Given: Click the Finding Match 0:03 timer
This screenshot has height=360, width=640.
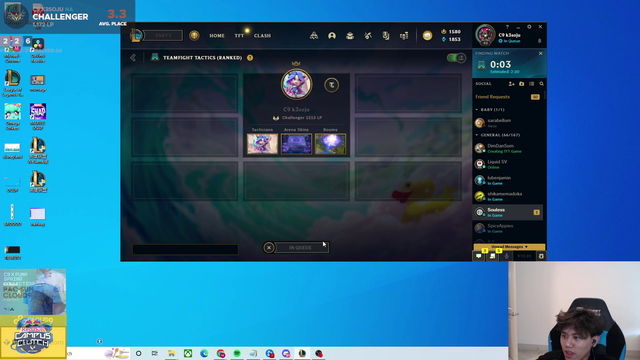Looking at the screenshot, I should coord(500,64).
